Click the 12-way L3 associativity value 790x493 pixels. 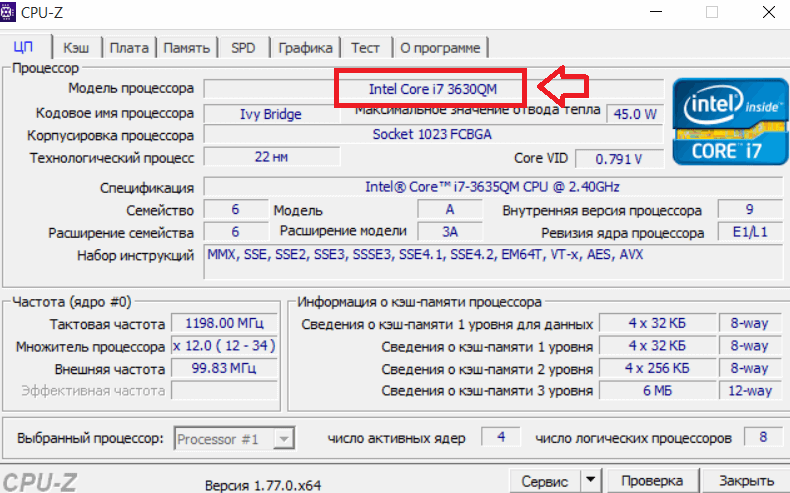point(750,390)
